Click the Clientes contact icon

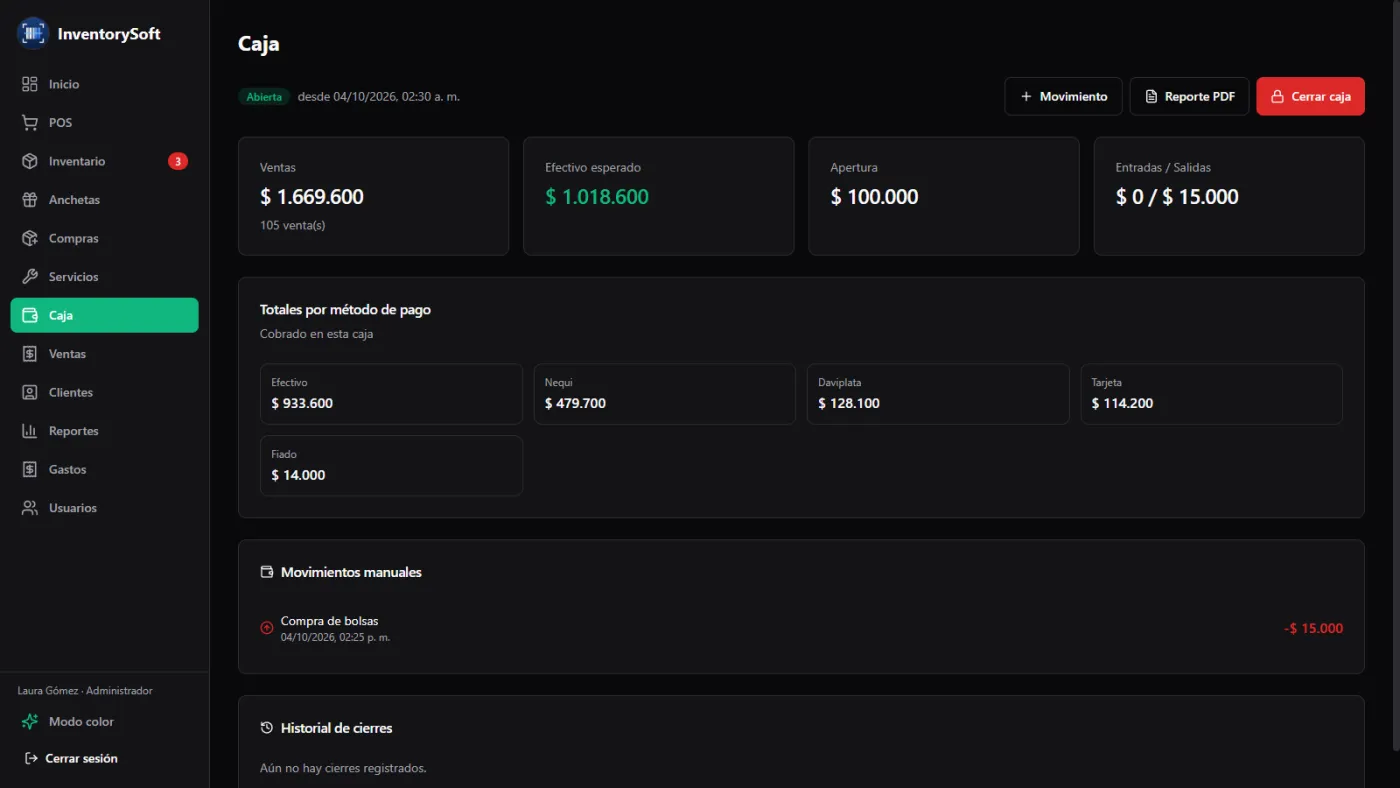click(x=30, y=392)
